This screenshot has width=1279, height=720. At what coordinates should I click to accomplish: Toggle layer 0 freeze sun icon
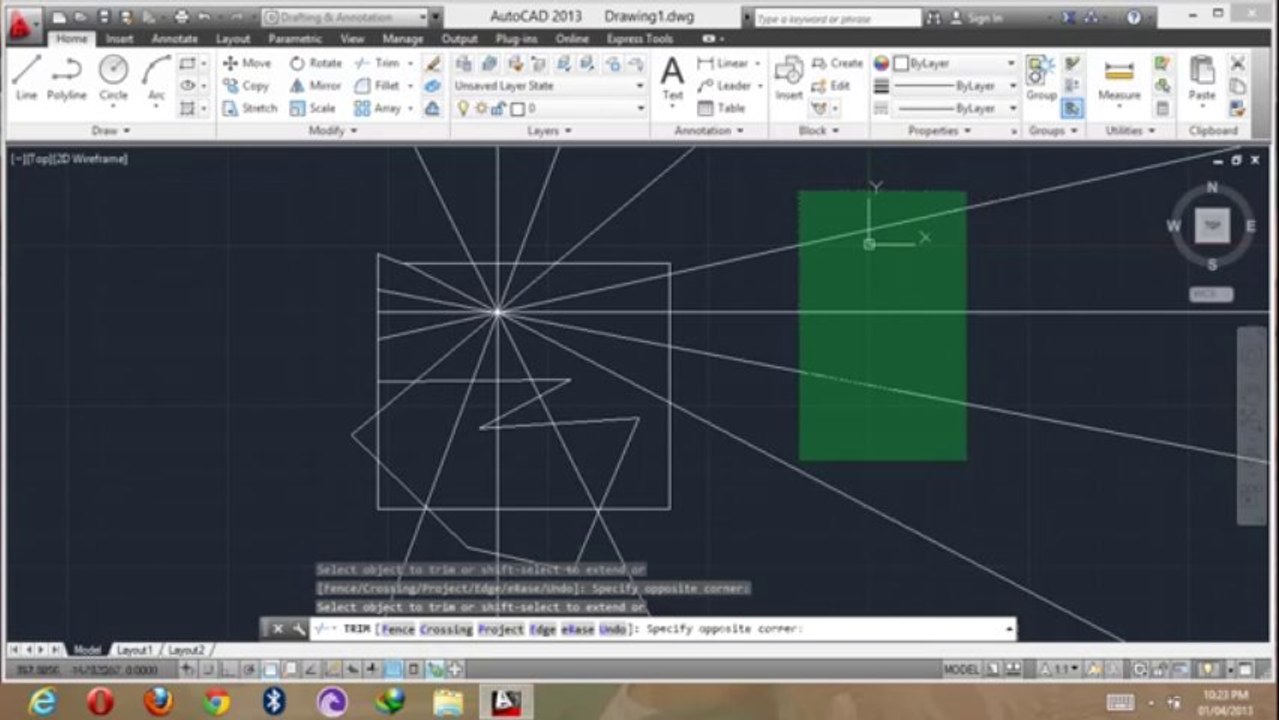coord(481,108)
